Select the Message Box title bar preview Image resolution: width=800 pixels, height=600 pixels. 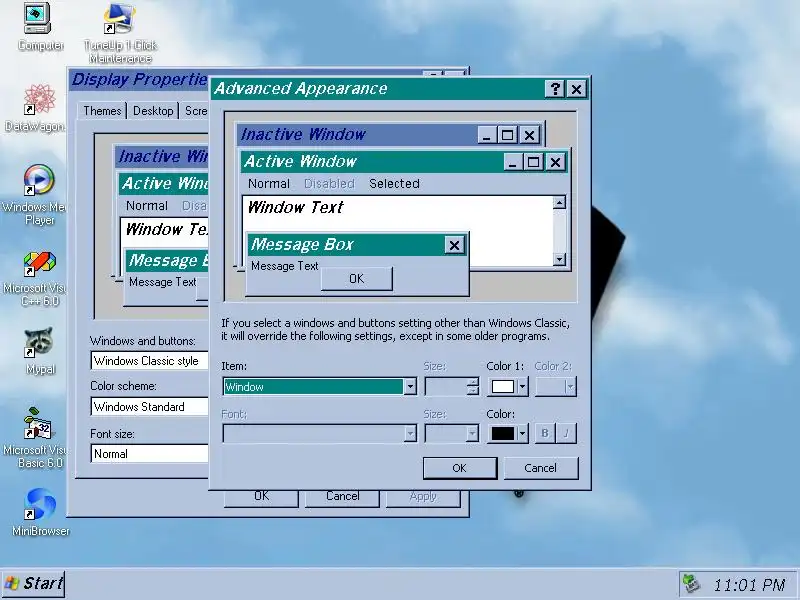[x=346, y=245]
